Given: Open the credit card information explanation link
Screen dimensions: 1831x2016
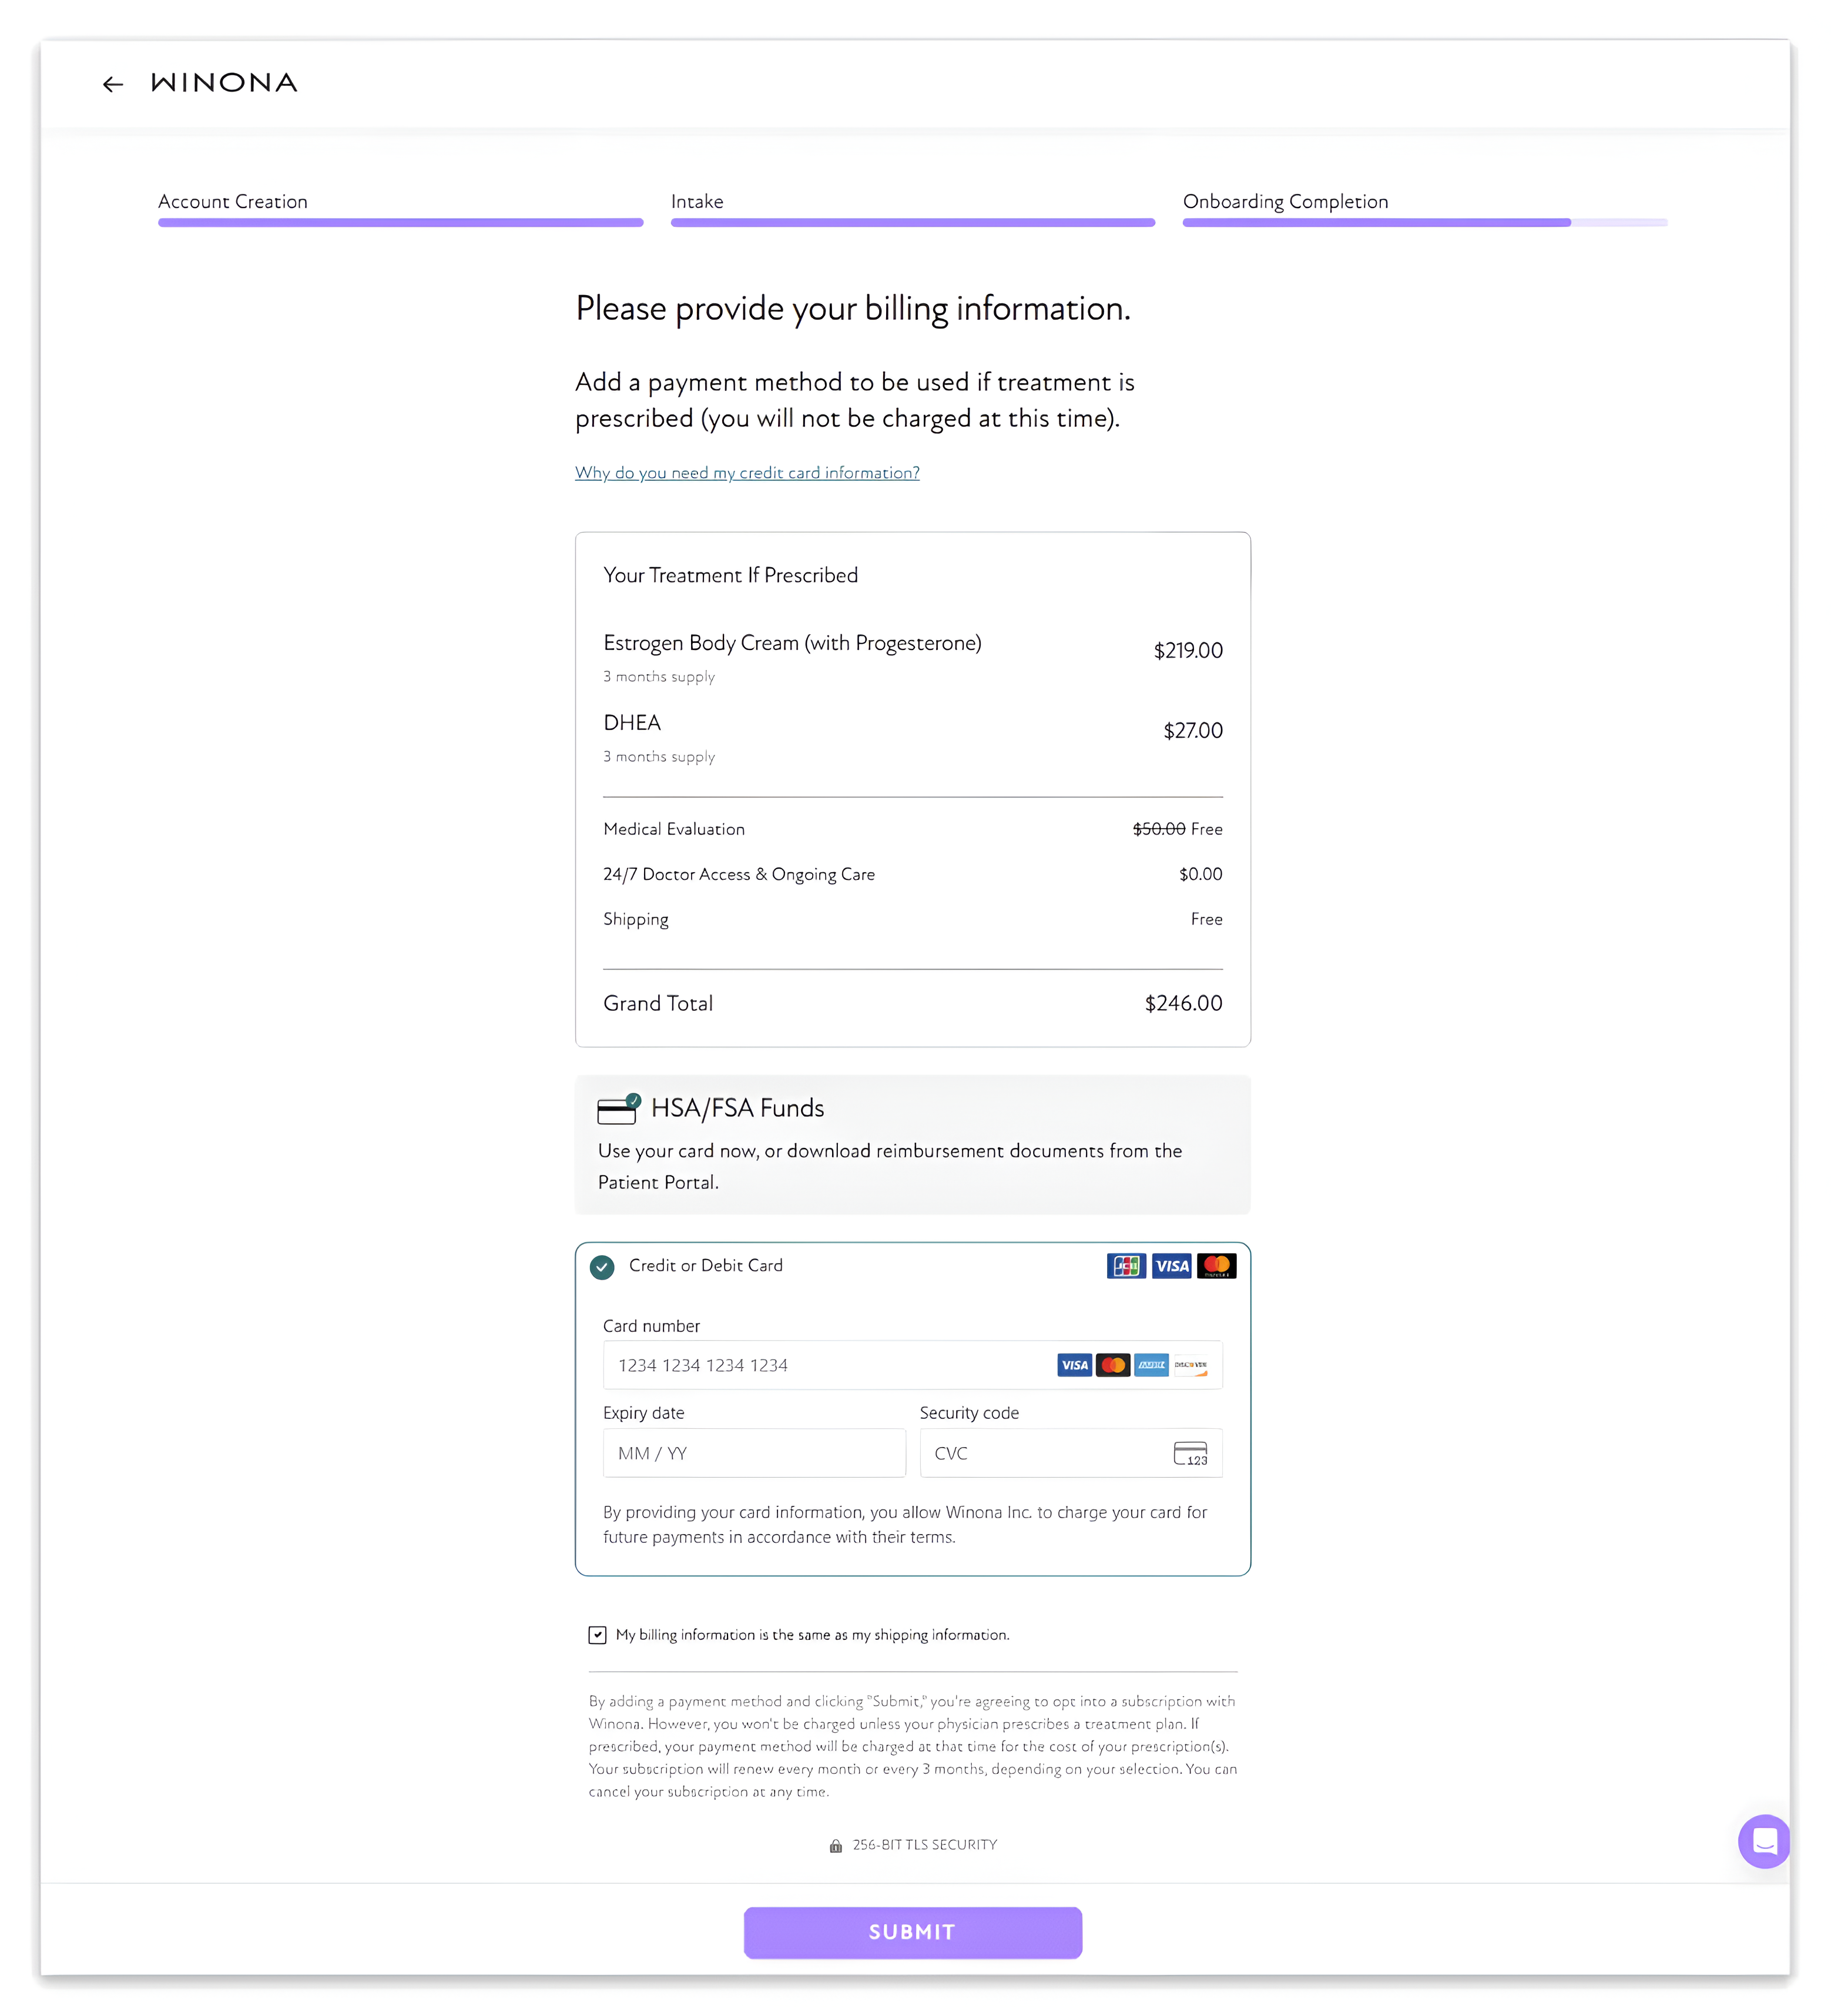Looking at the screenshot, I should pos(746,472).
